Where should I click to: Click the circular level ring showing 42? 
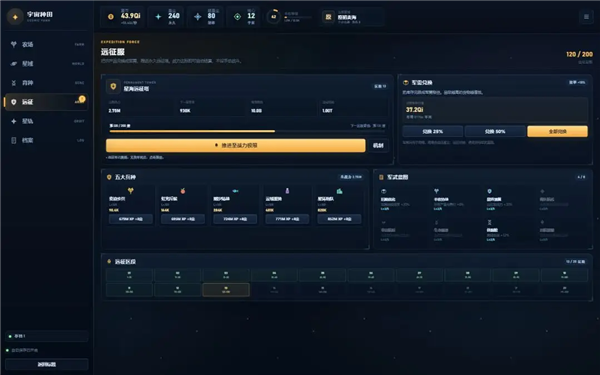(273, 16)
